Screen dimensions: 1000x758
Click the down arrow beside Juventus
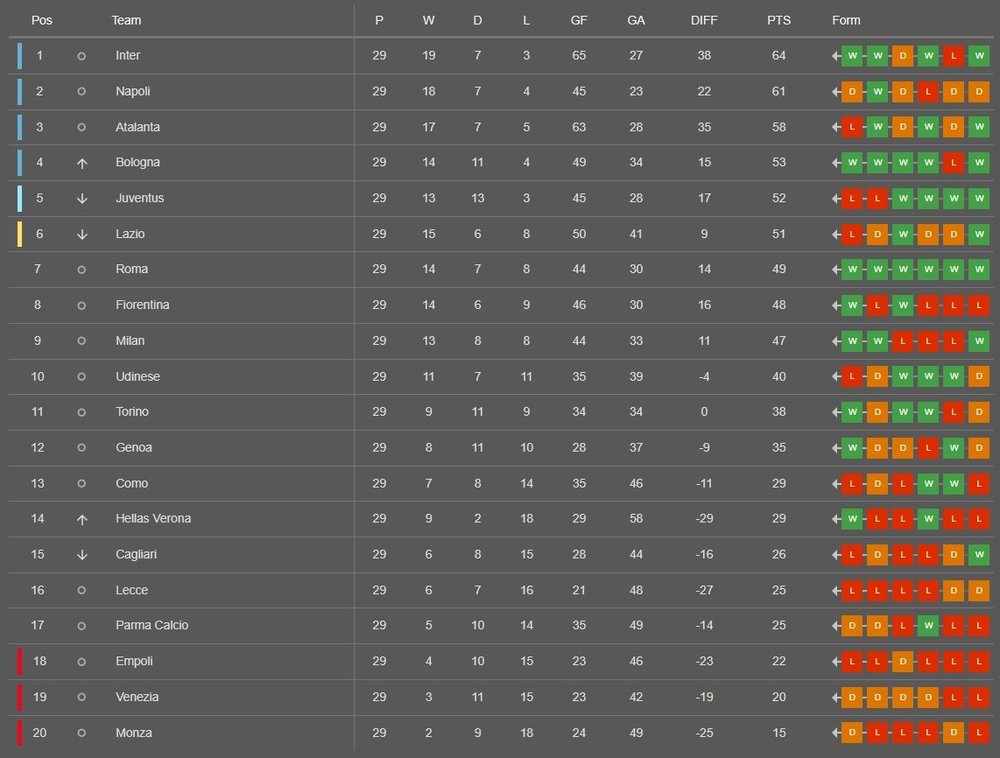click(82, 199)
